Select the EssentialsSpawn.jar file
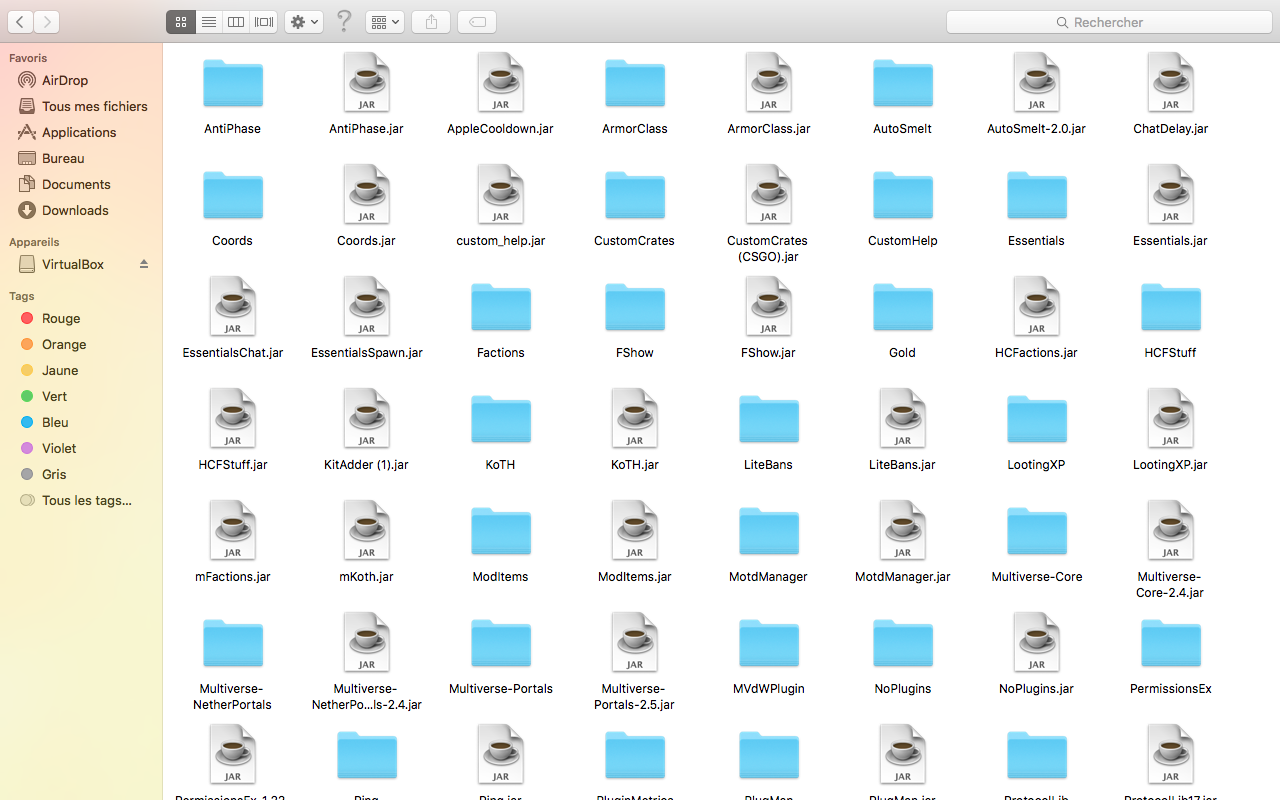Screen dimensions: 1280x800 pyautogui.click(x=367, y=307)
